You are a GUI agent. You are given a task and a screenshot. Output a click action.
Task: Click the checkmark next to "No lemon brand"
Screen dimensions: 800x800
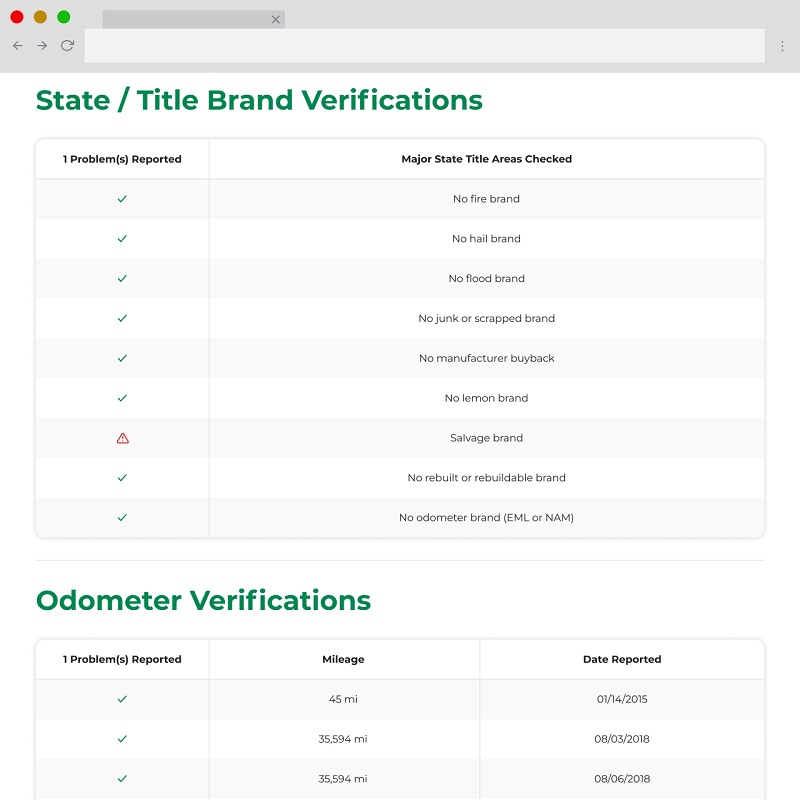tap(121, 398)
